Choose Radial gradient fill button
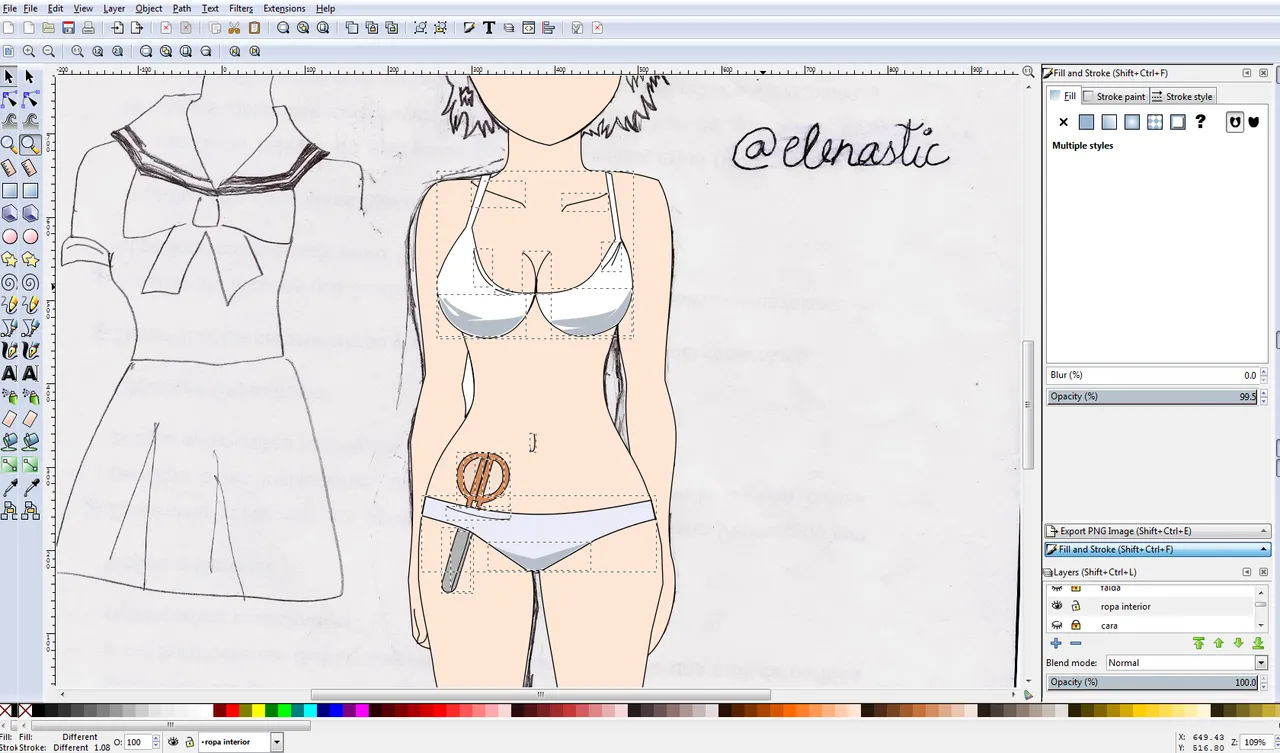1280x753 pixels. pyautogui.click(x=1132, y=122)
